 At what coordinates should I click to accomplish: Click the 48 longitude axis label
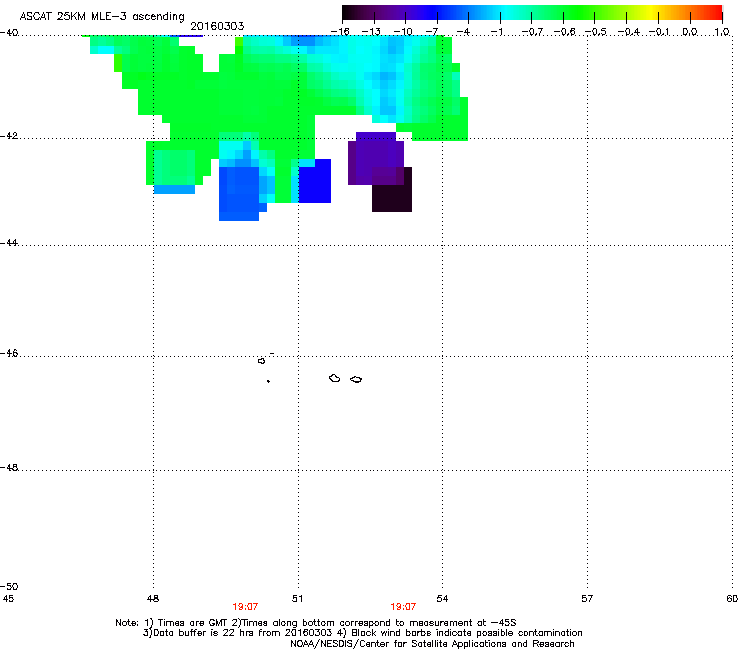tap(153, 599)
